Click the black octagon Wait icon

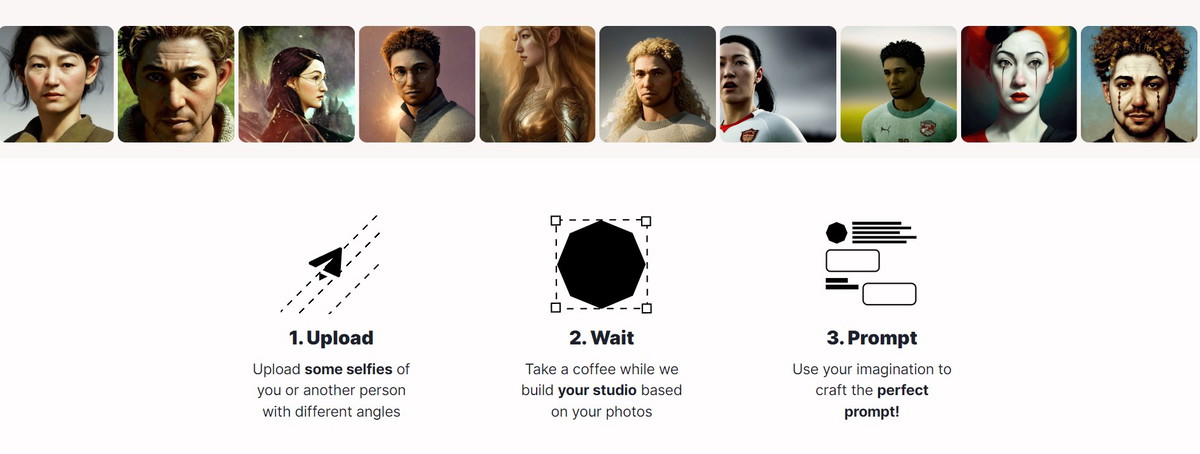[601, 265]
